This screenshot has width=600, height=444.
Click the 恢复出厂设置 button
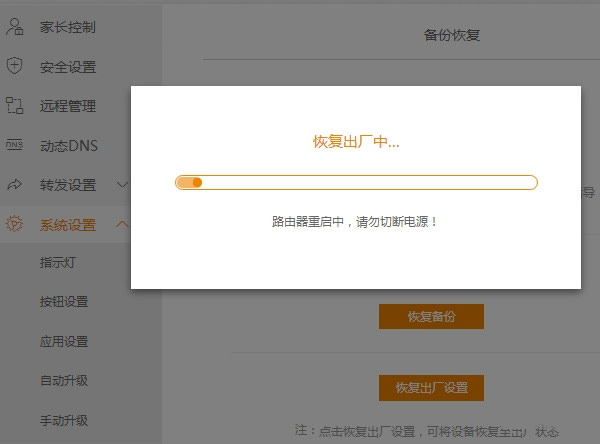431,387
